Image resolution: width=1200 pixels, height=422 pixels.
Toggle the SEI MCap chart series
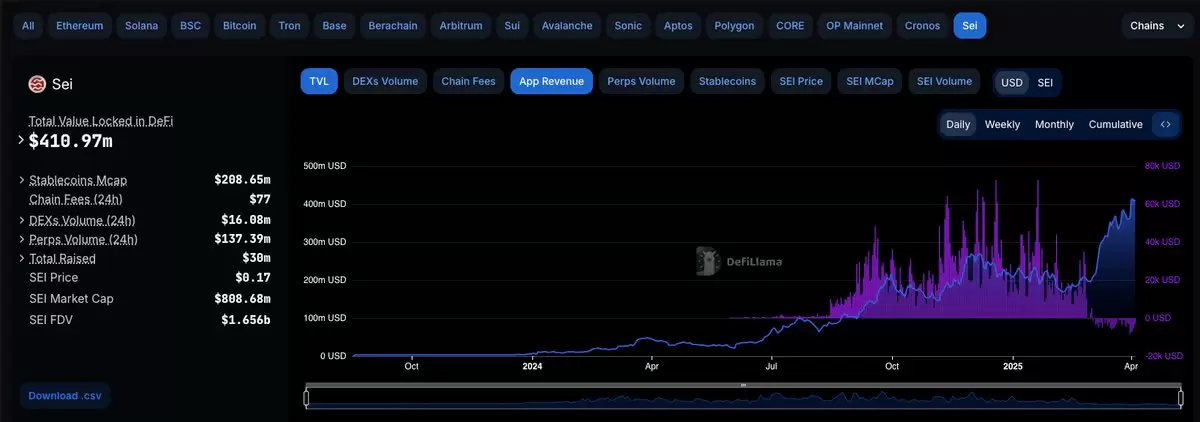pos(869,81)
